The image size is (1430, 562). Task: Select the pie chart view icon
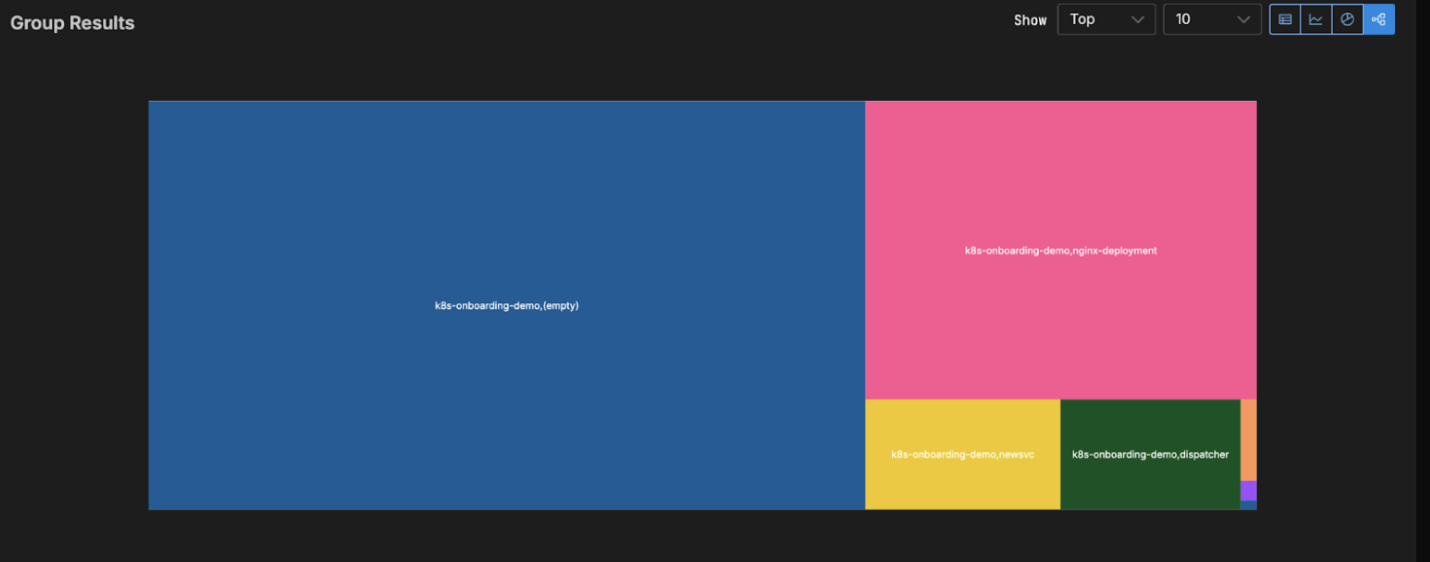tap(1347, 19)
